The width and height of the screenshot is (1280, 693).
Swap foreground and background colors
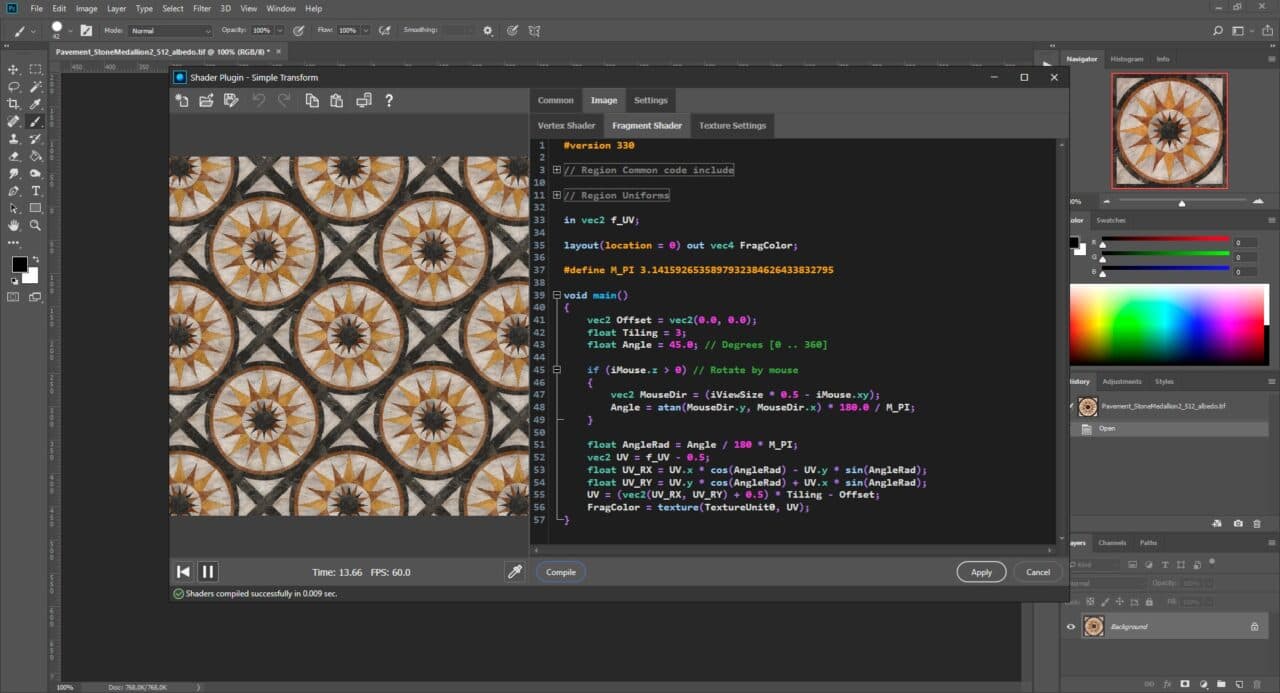coord(35,257)
